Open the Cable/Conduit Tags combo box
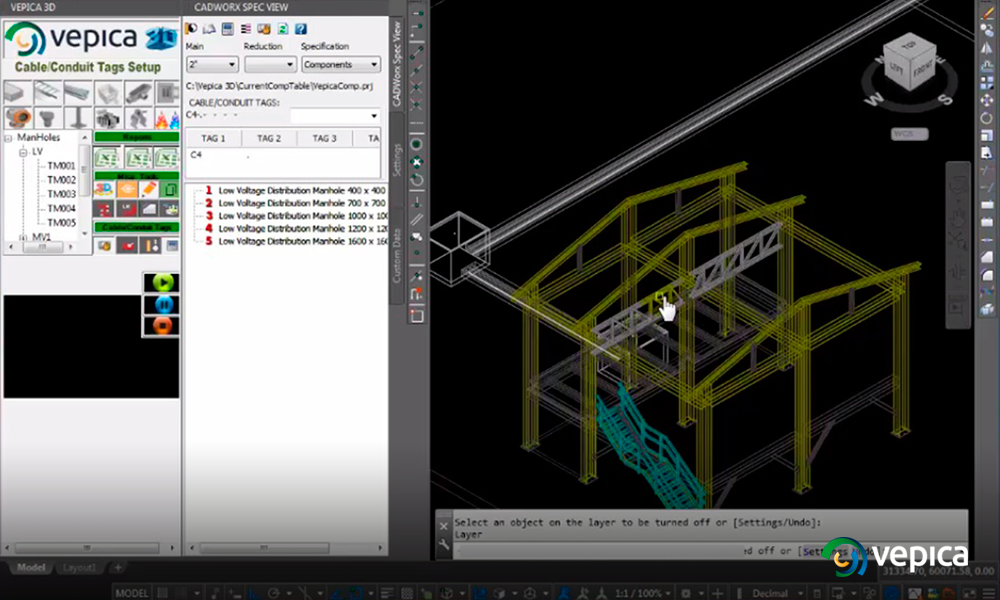The height and width of the screenshot is (600, 1000). coord(335,115)
